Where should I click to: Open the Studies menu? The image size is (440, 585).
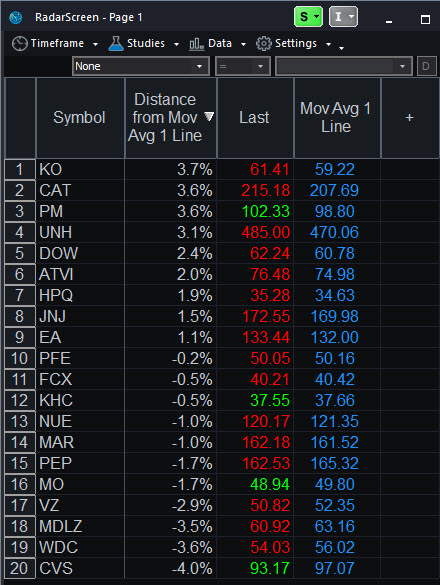[144, 44]
